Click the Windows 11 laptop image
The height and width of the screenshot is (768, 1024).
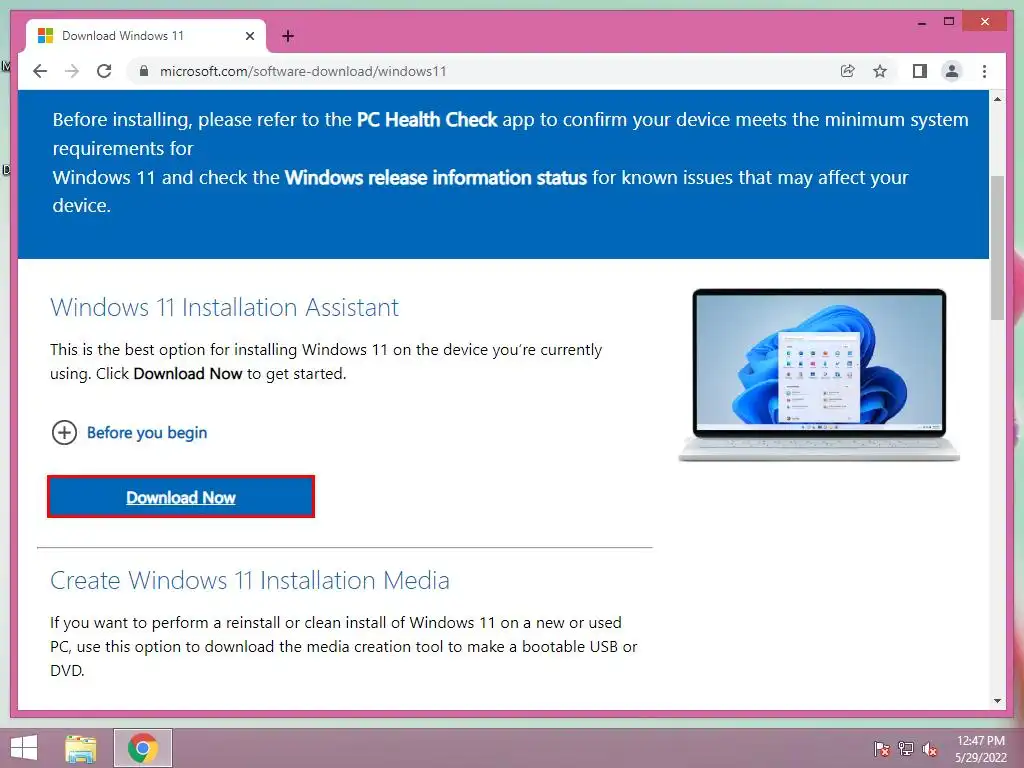pos(819,375)
